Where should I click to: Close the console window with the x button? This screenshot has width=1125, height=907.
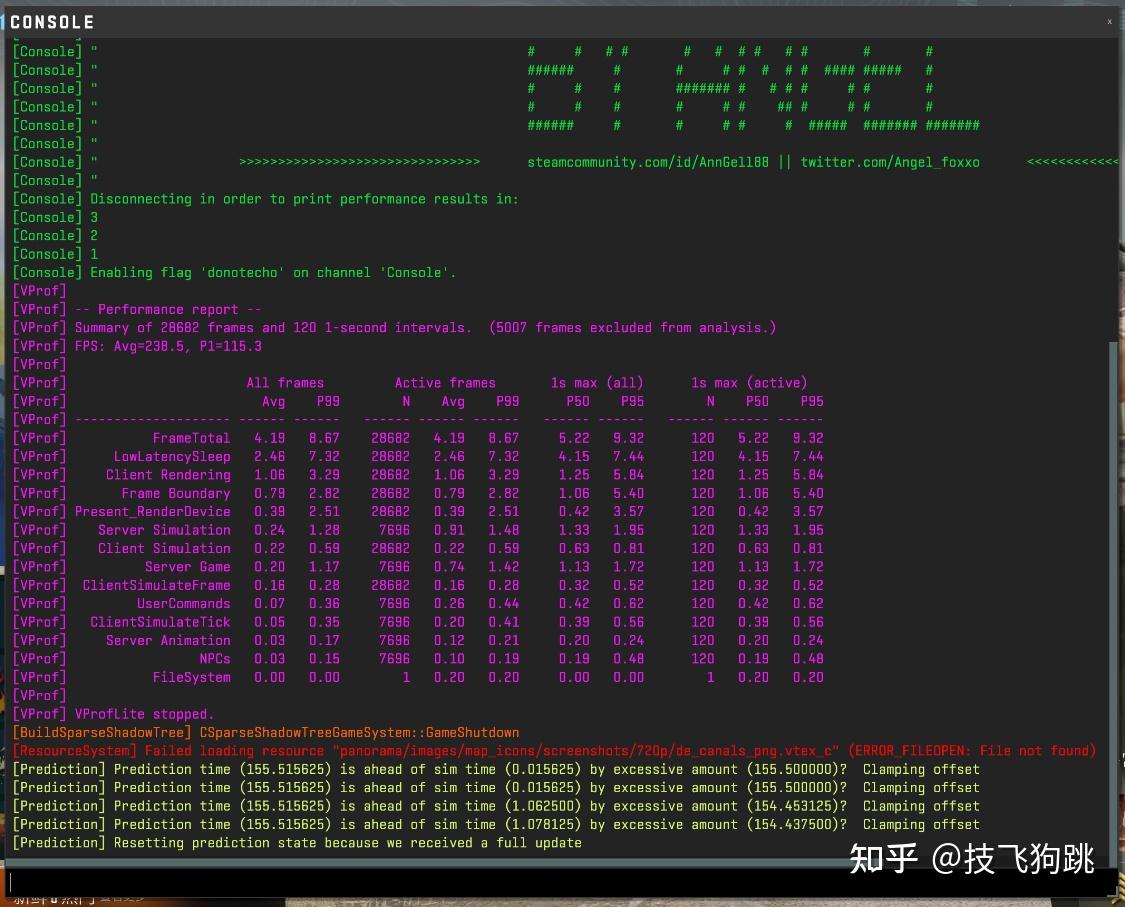[1109, 22]
